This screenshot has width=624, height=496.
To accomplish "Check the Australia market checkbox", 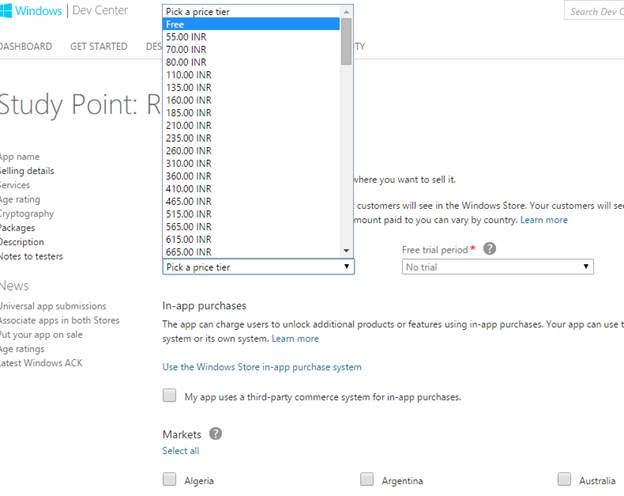I will pyautogui.click(x=564, y=480).
